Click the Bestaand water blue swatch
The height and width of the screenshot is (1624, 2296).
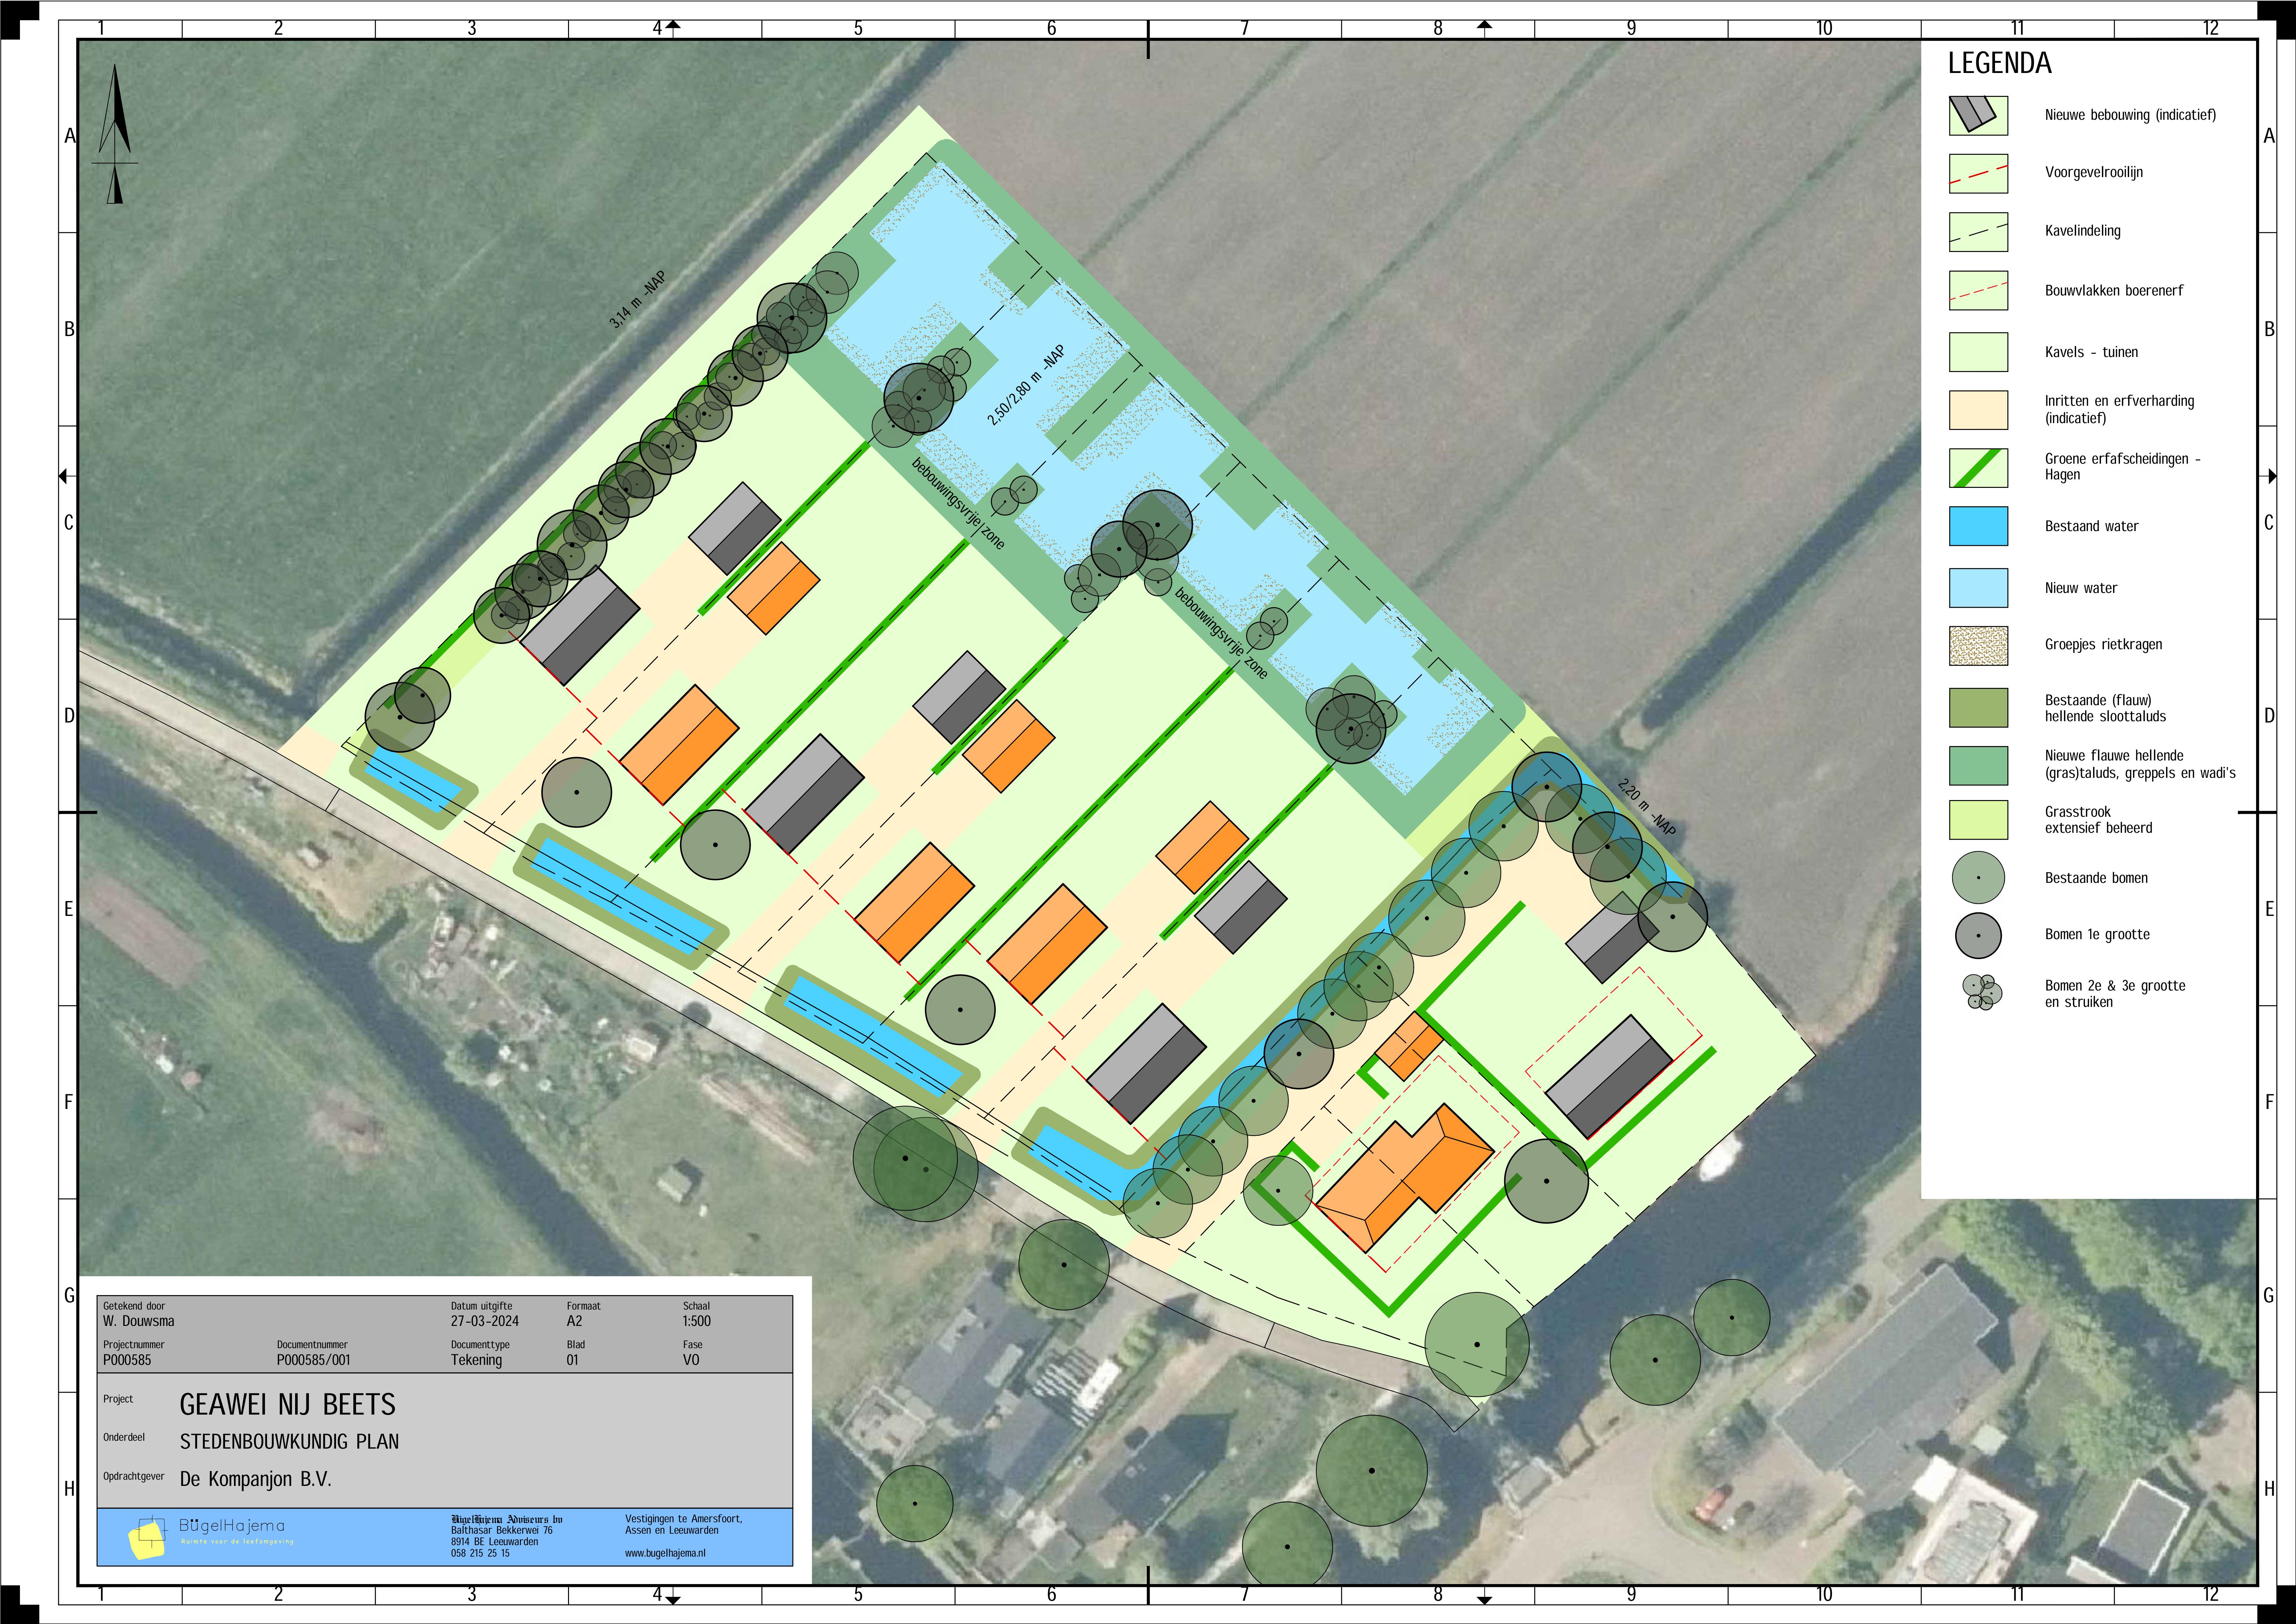tap(1978, 526)
